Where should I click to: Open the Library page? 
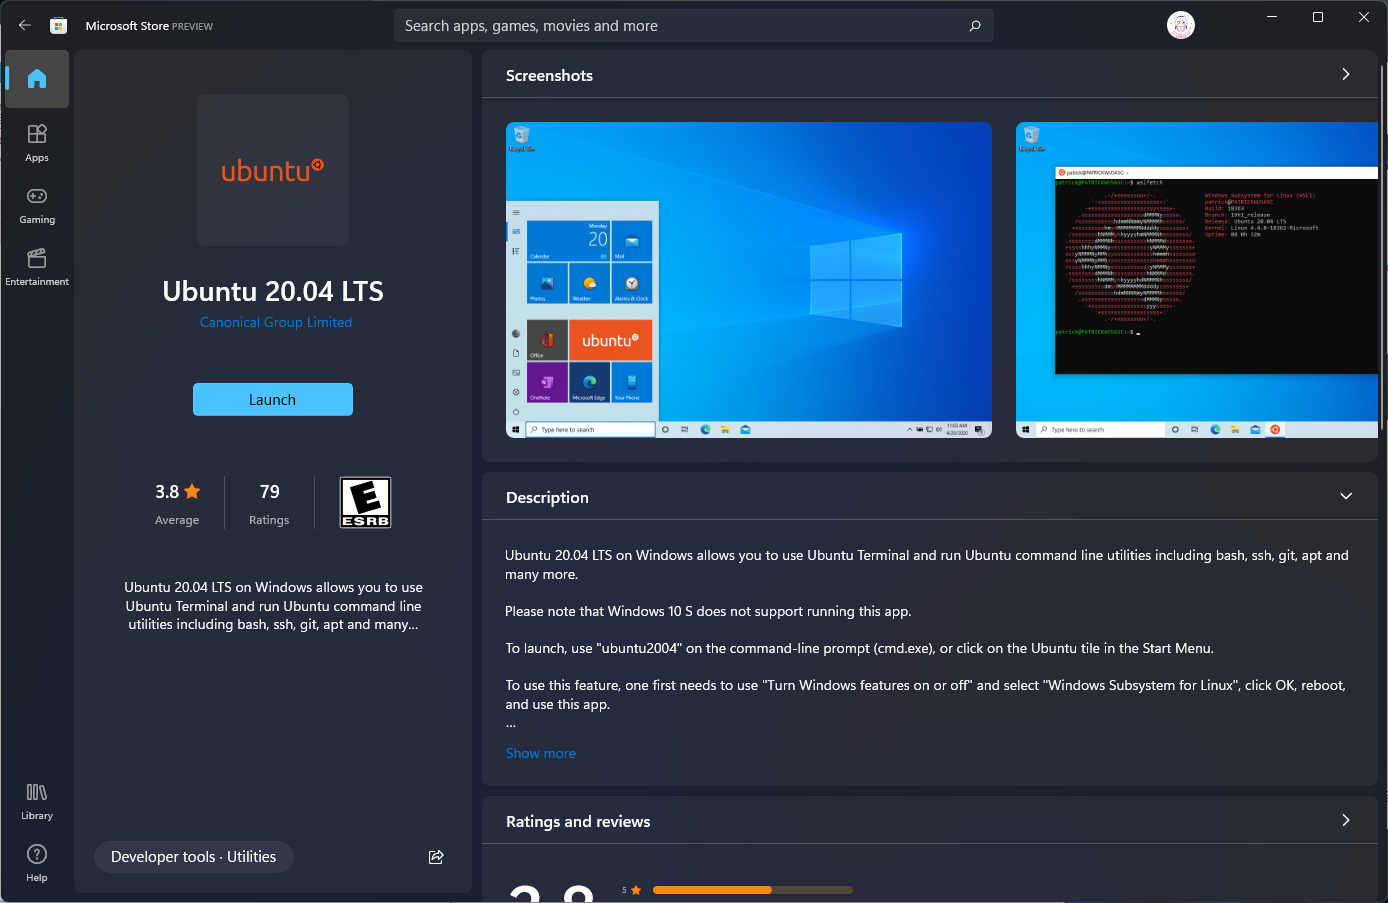pos(37,801)
